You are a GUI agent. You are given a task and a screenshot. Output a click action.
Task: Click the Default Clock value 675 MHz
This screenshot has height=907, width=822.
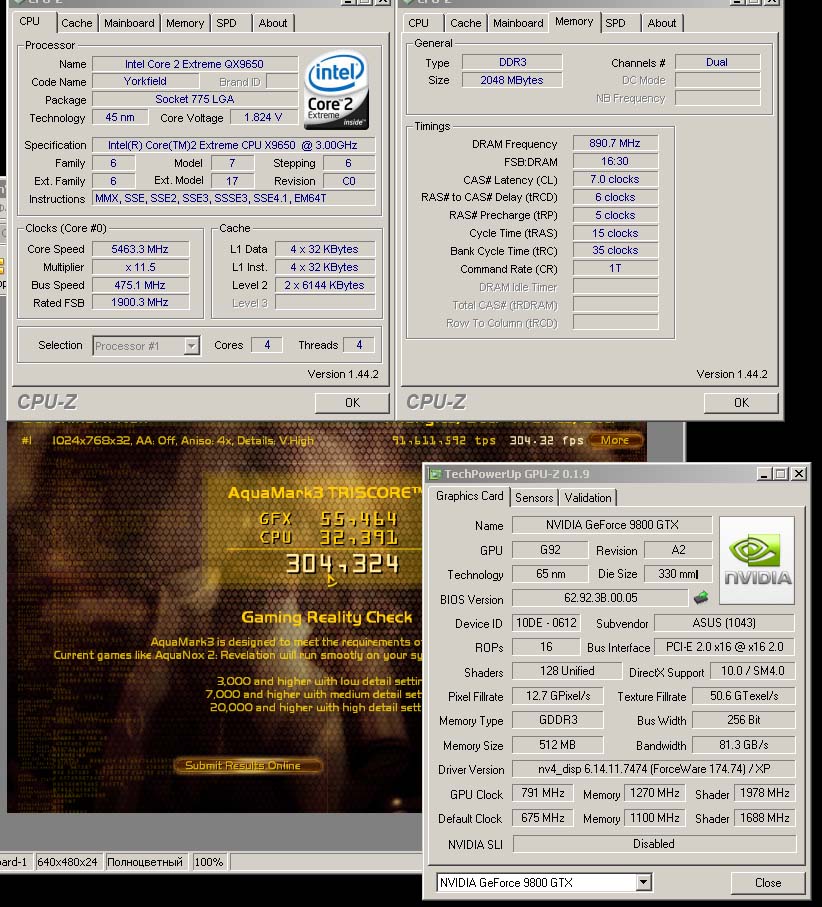coord(543,818)
